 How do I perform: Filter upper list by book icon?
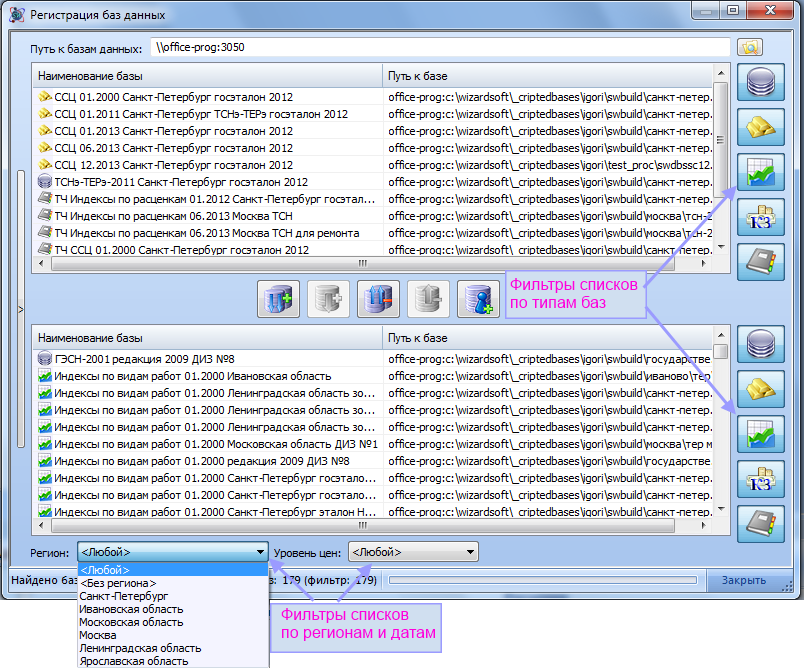pos(761,262)
